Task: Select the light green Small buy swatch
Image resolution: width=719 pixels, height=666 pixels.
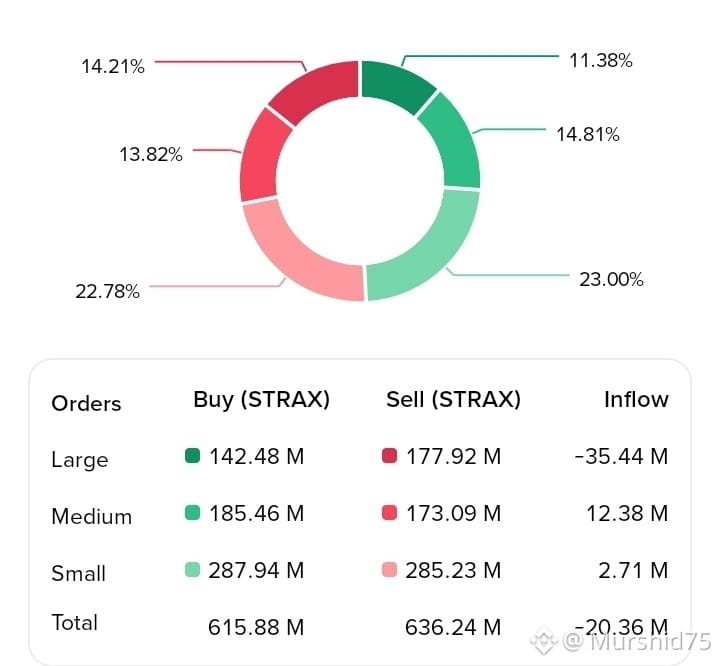Action: (193, 569)
